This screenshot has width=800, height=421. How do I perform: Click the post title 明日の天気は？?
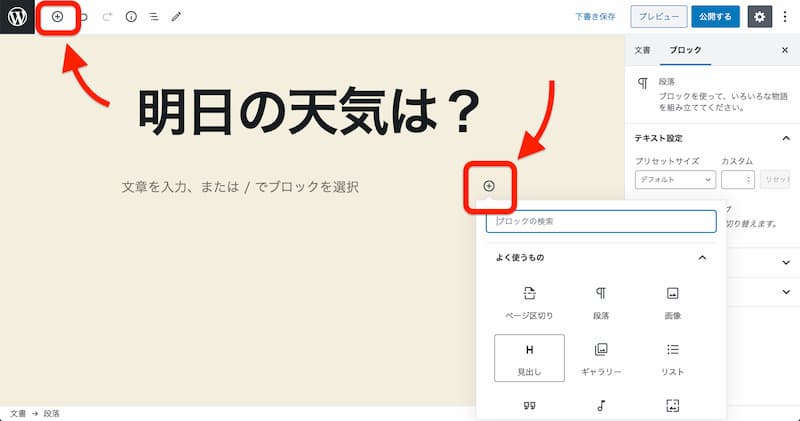click(x=309, y=111)
